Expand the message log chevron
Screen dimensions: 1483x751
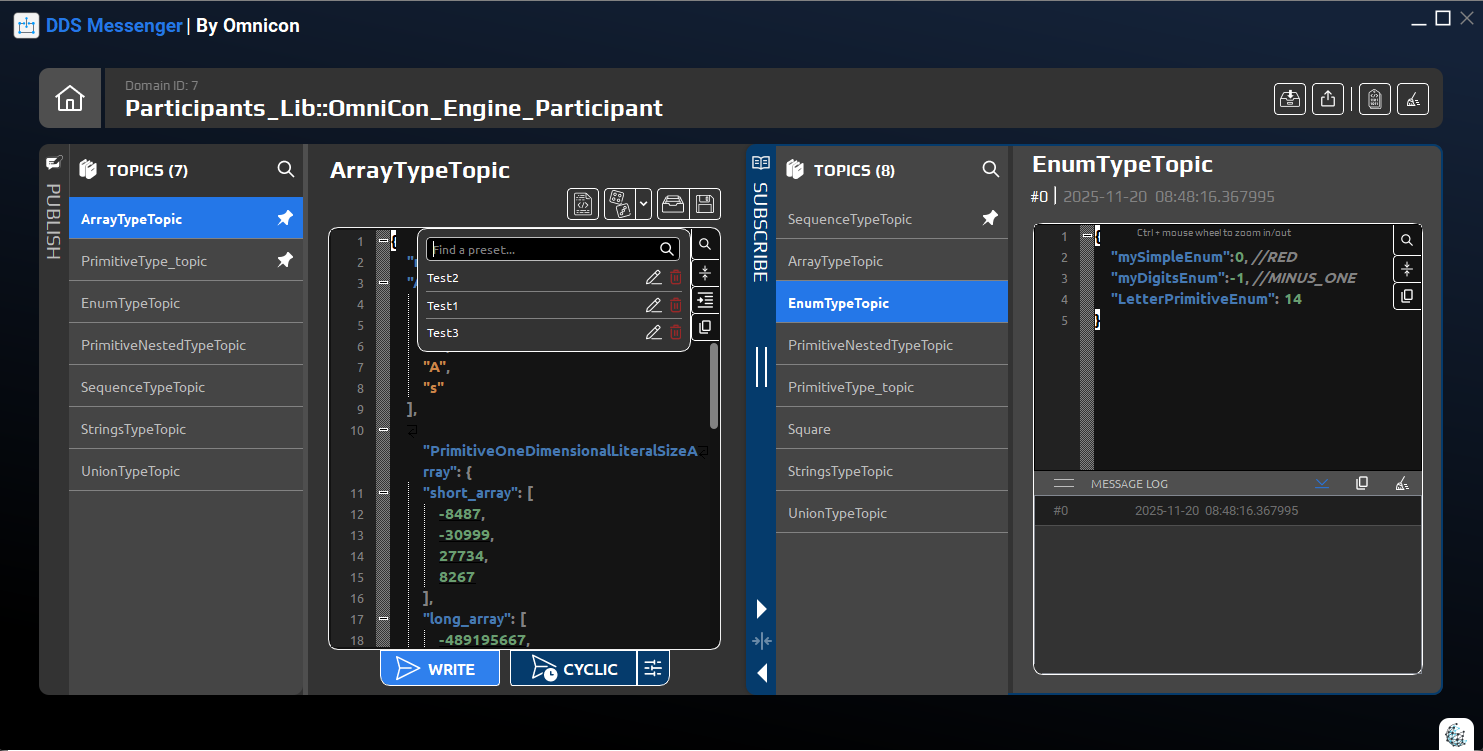[x=1322, y=483]
